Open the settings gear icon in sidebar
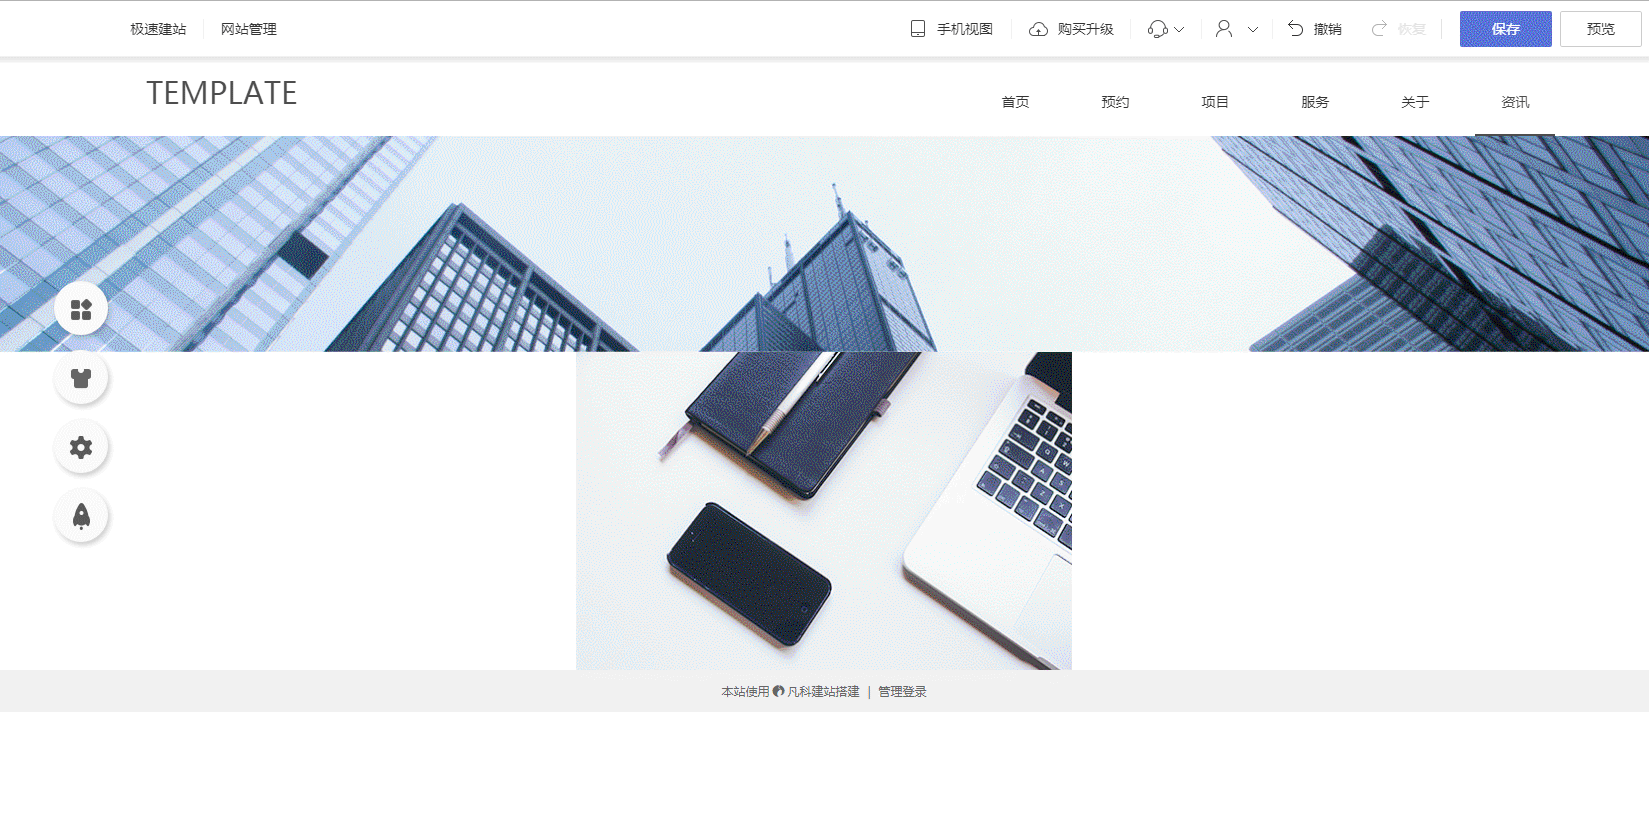 coord(81,447)
